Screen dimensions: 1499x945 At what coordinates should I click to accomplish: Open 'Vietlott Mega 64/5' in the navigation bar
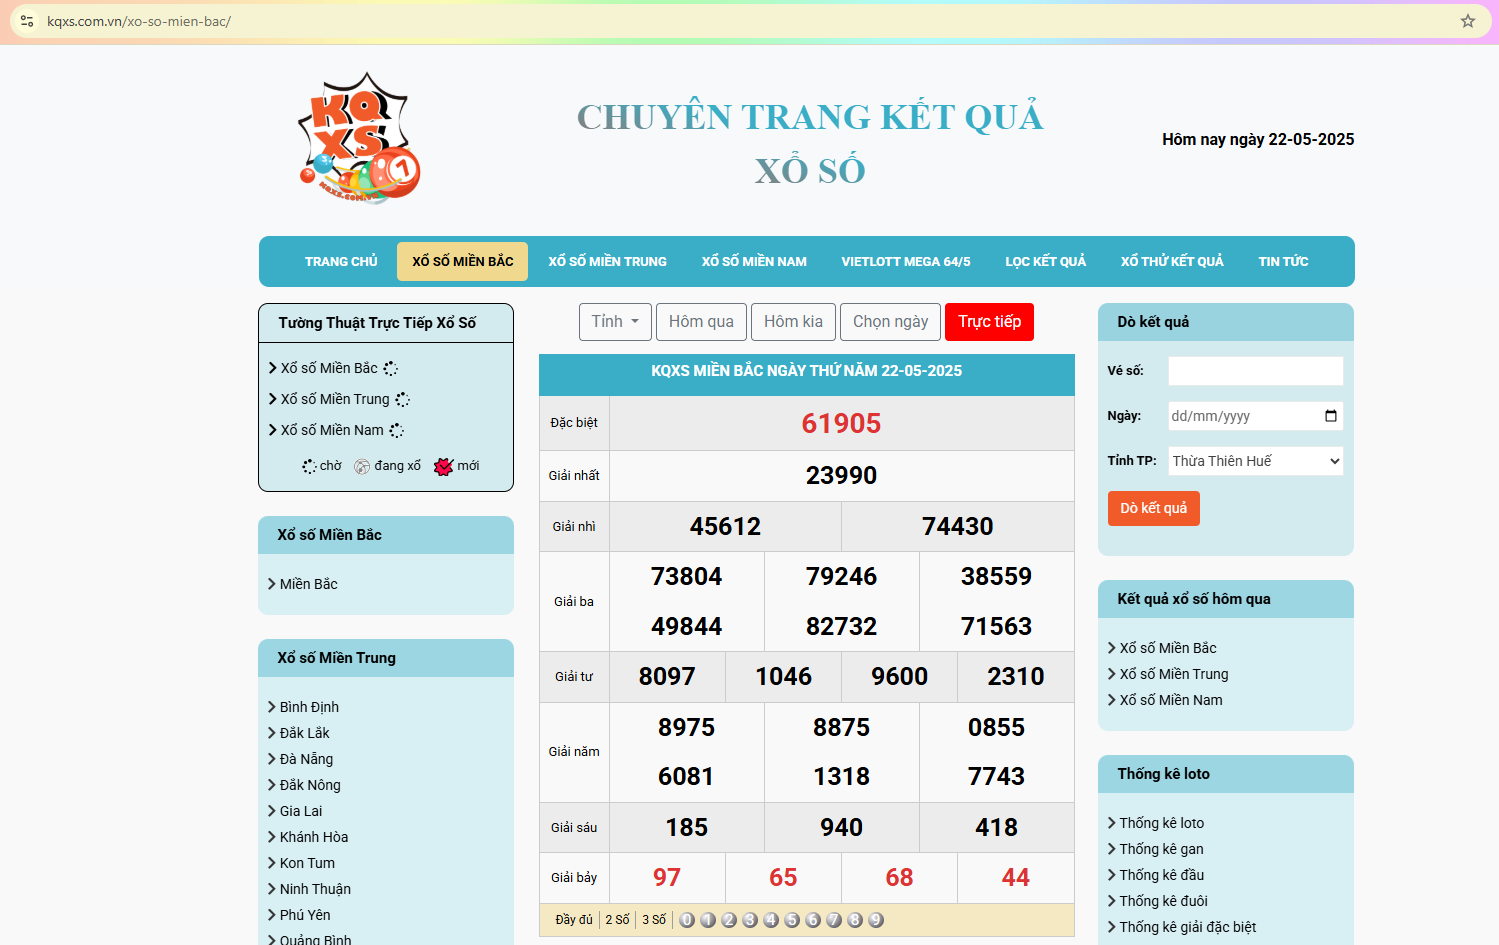905,262
